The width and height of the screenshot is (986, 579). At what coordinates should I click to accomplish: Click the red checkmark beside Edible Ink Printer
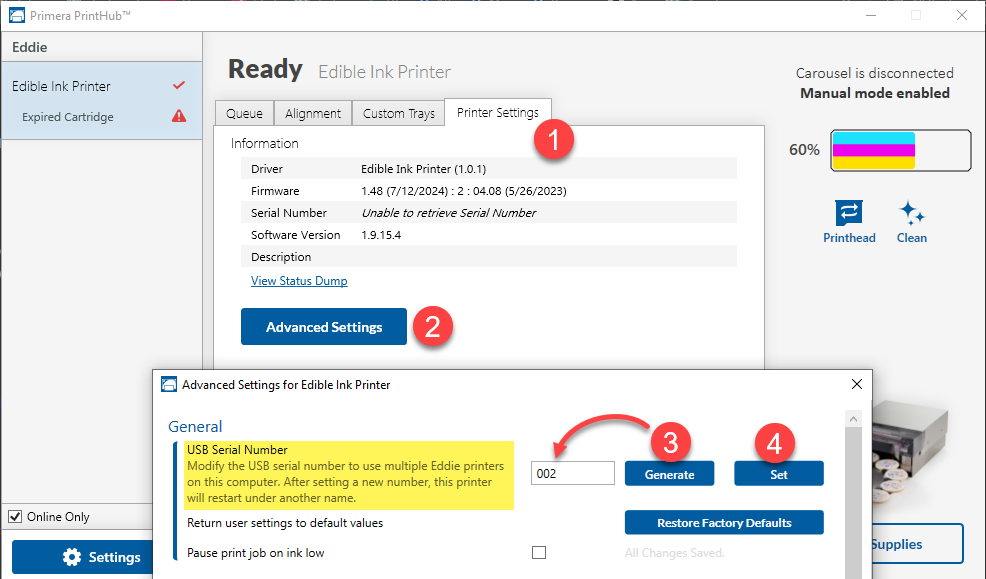[179, 85]
